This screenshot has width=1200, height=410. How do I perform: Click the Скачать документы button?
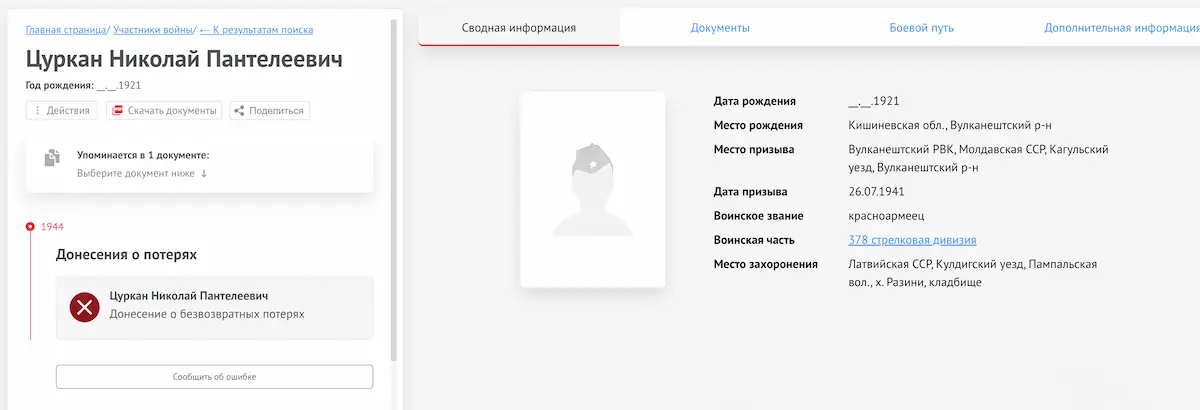[164, 111]
